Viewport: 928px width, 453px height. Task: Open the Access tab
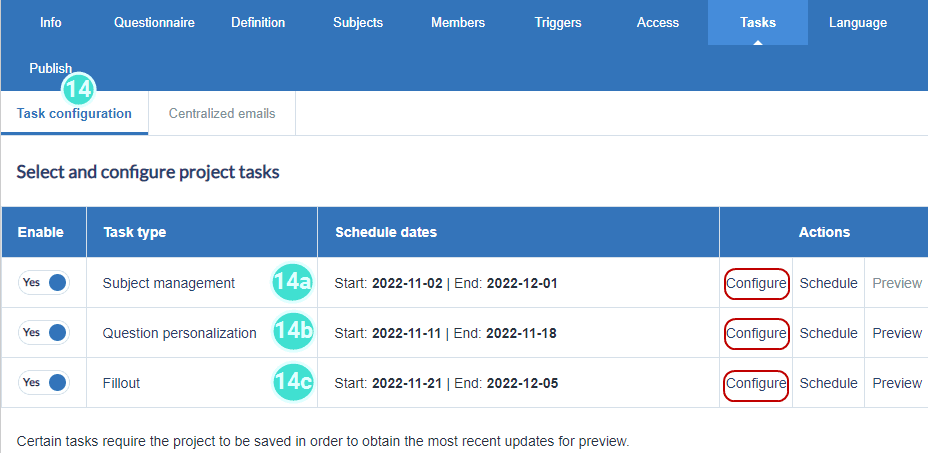tap(658, 23)
